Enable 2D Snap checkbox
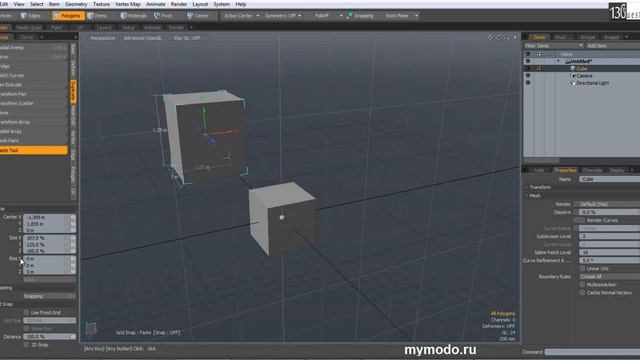The height and width of the screenshot is (360, 640). click(x=26, y=345)
